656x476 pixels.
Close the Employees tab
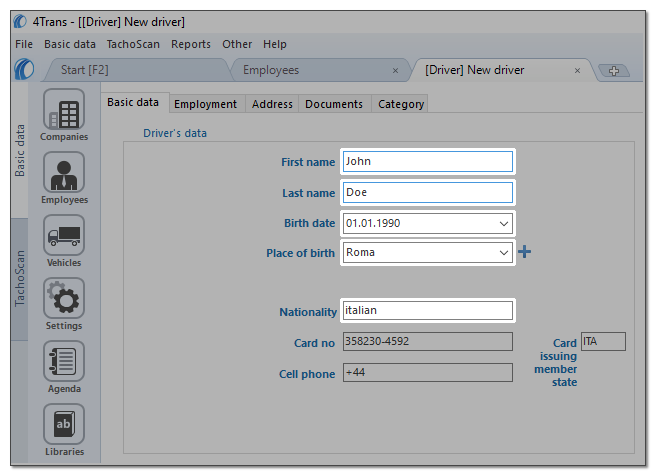pos(395,71)
